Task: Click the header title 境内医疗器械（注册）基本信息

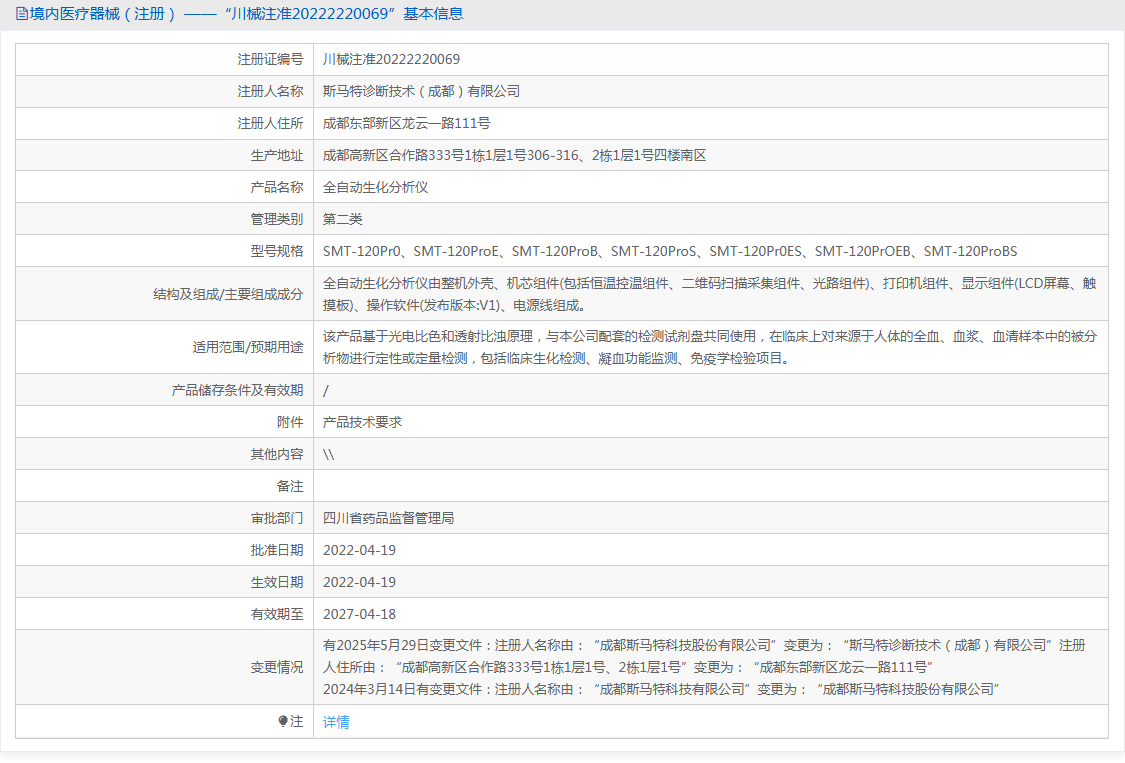Action: point(246,14)
